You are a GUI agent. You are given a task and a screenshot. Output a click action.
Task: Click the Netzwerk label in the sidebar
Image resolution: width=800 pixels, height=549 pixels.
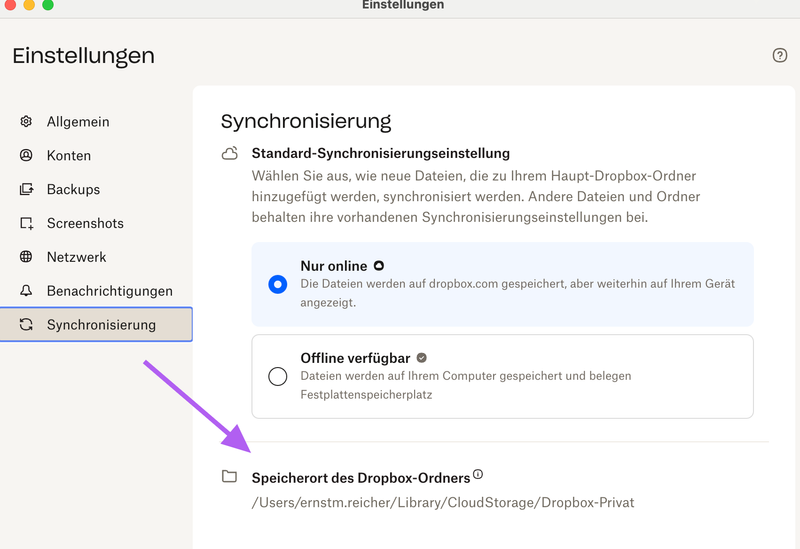pyautogui.click(x=76, y=257)
